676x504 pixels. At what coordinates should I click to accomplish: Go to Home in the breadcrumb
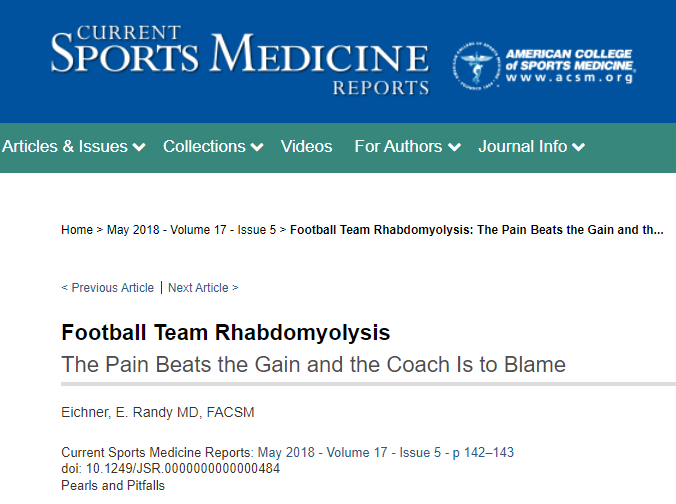pos(77,230)
